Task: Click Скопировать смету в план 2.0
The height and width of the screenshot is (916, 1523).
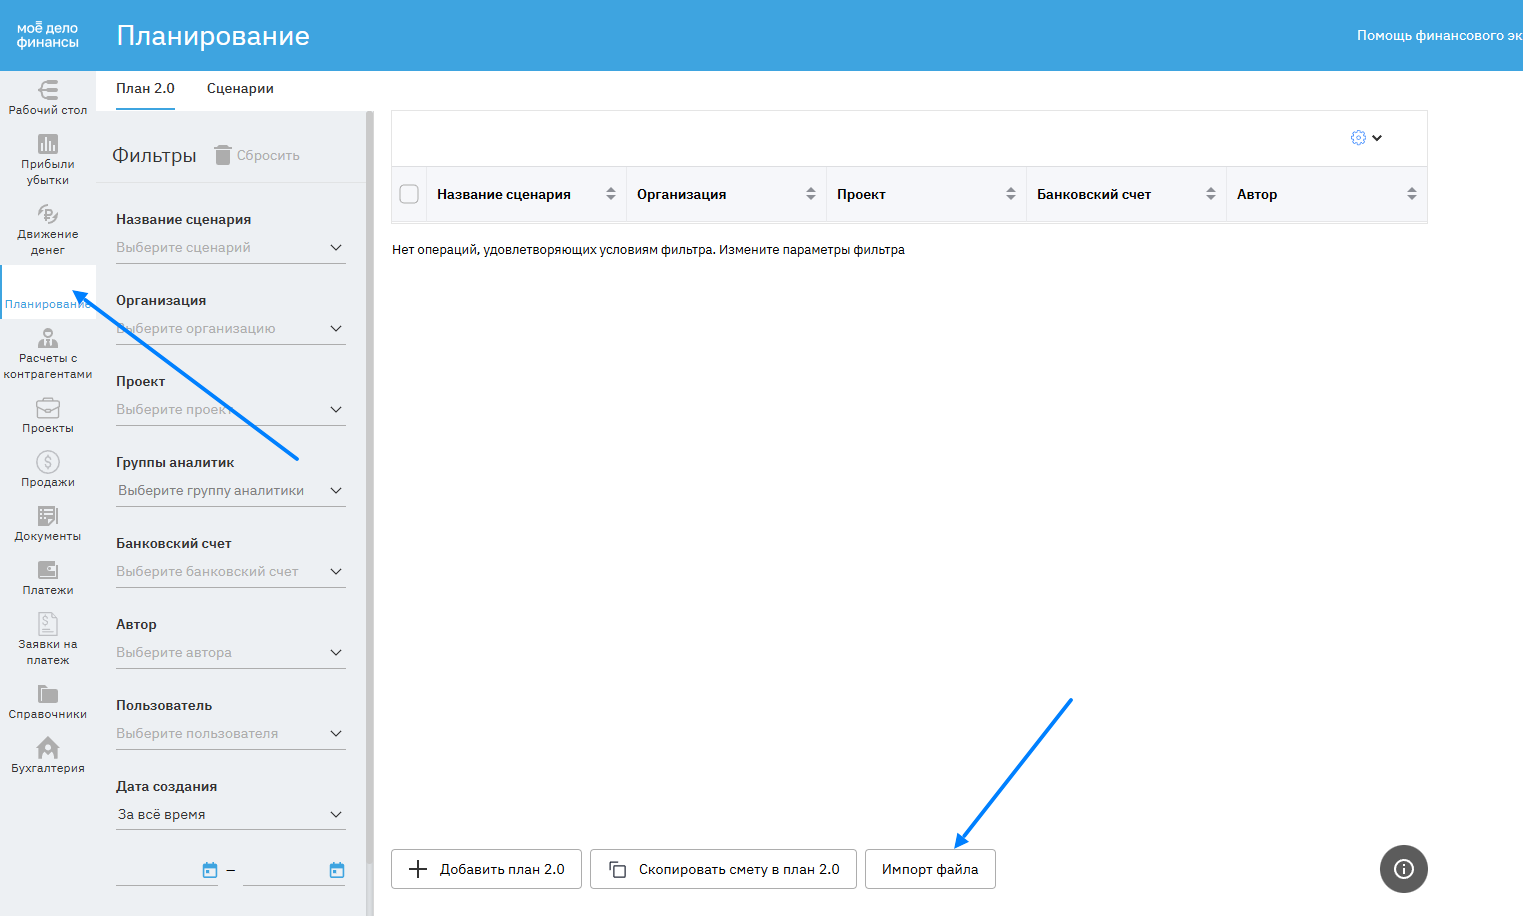Action: [x=723, y=869]
